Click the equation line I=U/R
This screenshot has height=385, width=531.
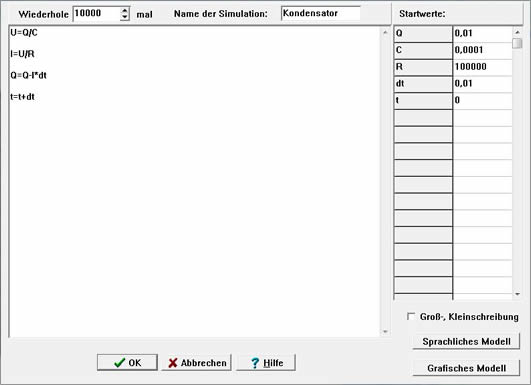22,54
